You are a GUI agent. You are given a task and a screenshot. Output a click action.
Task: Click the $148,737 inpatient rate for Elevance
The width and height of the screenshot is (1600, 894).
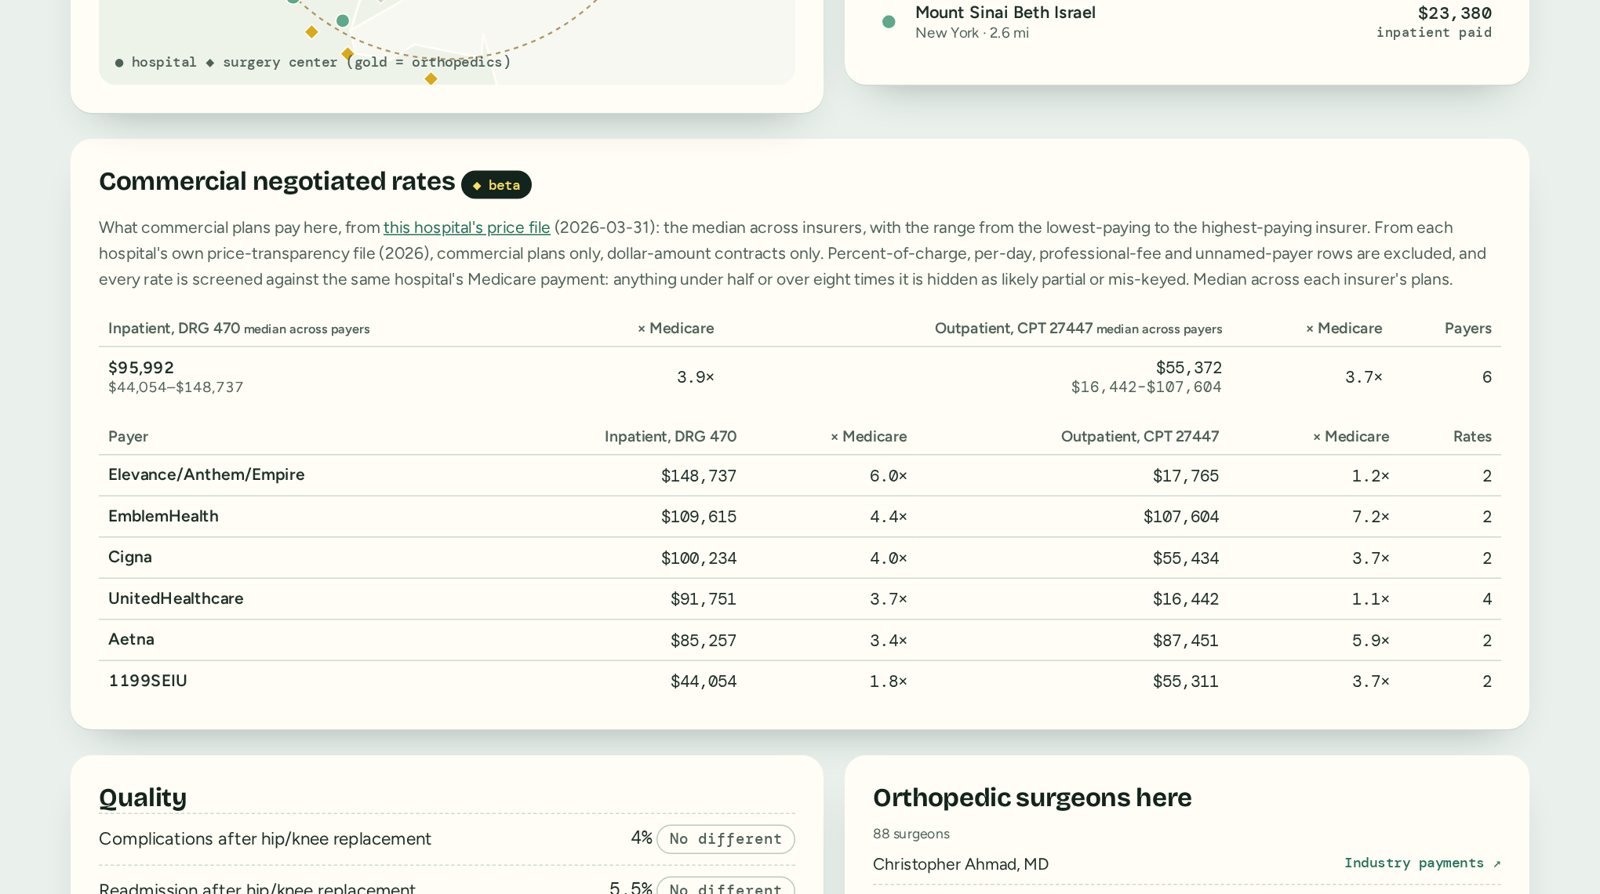pyautogui.click(x=698, y=476)
